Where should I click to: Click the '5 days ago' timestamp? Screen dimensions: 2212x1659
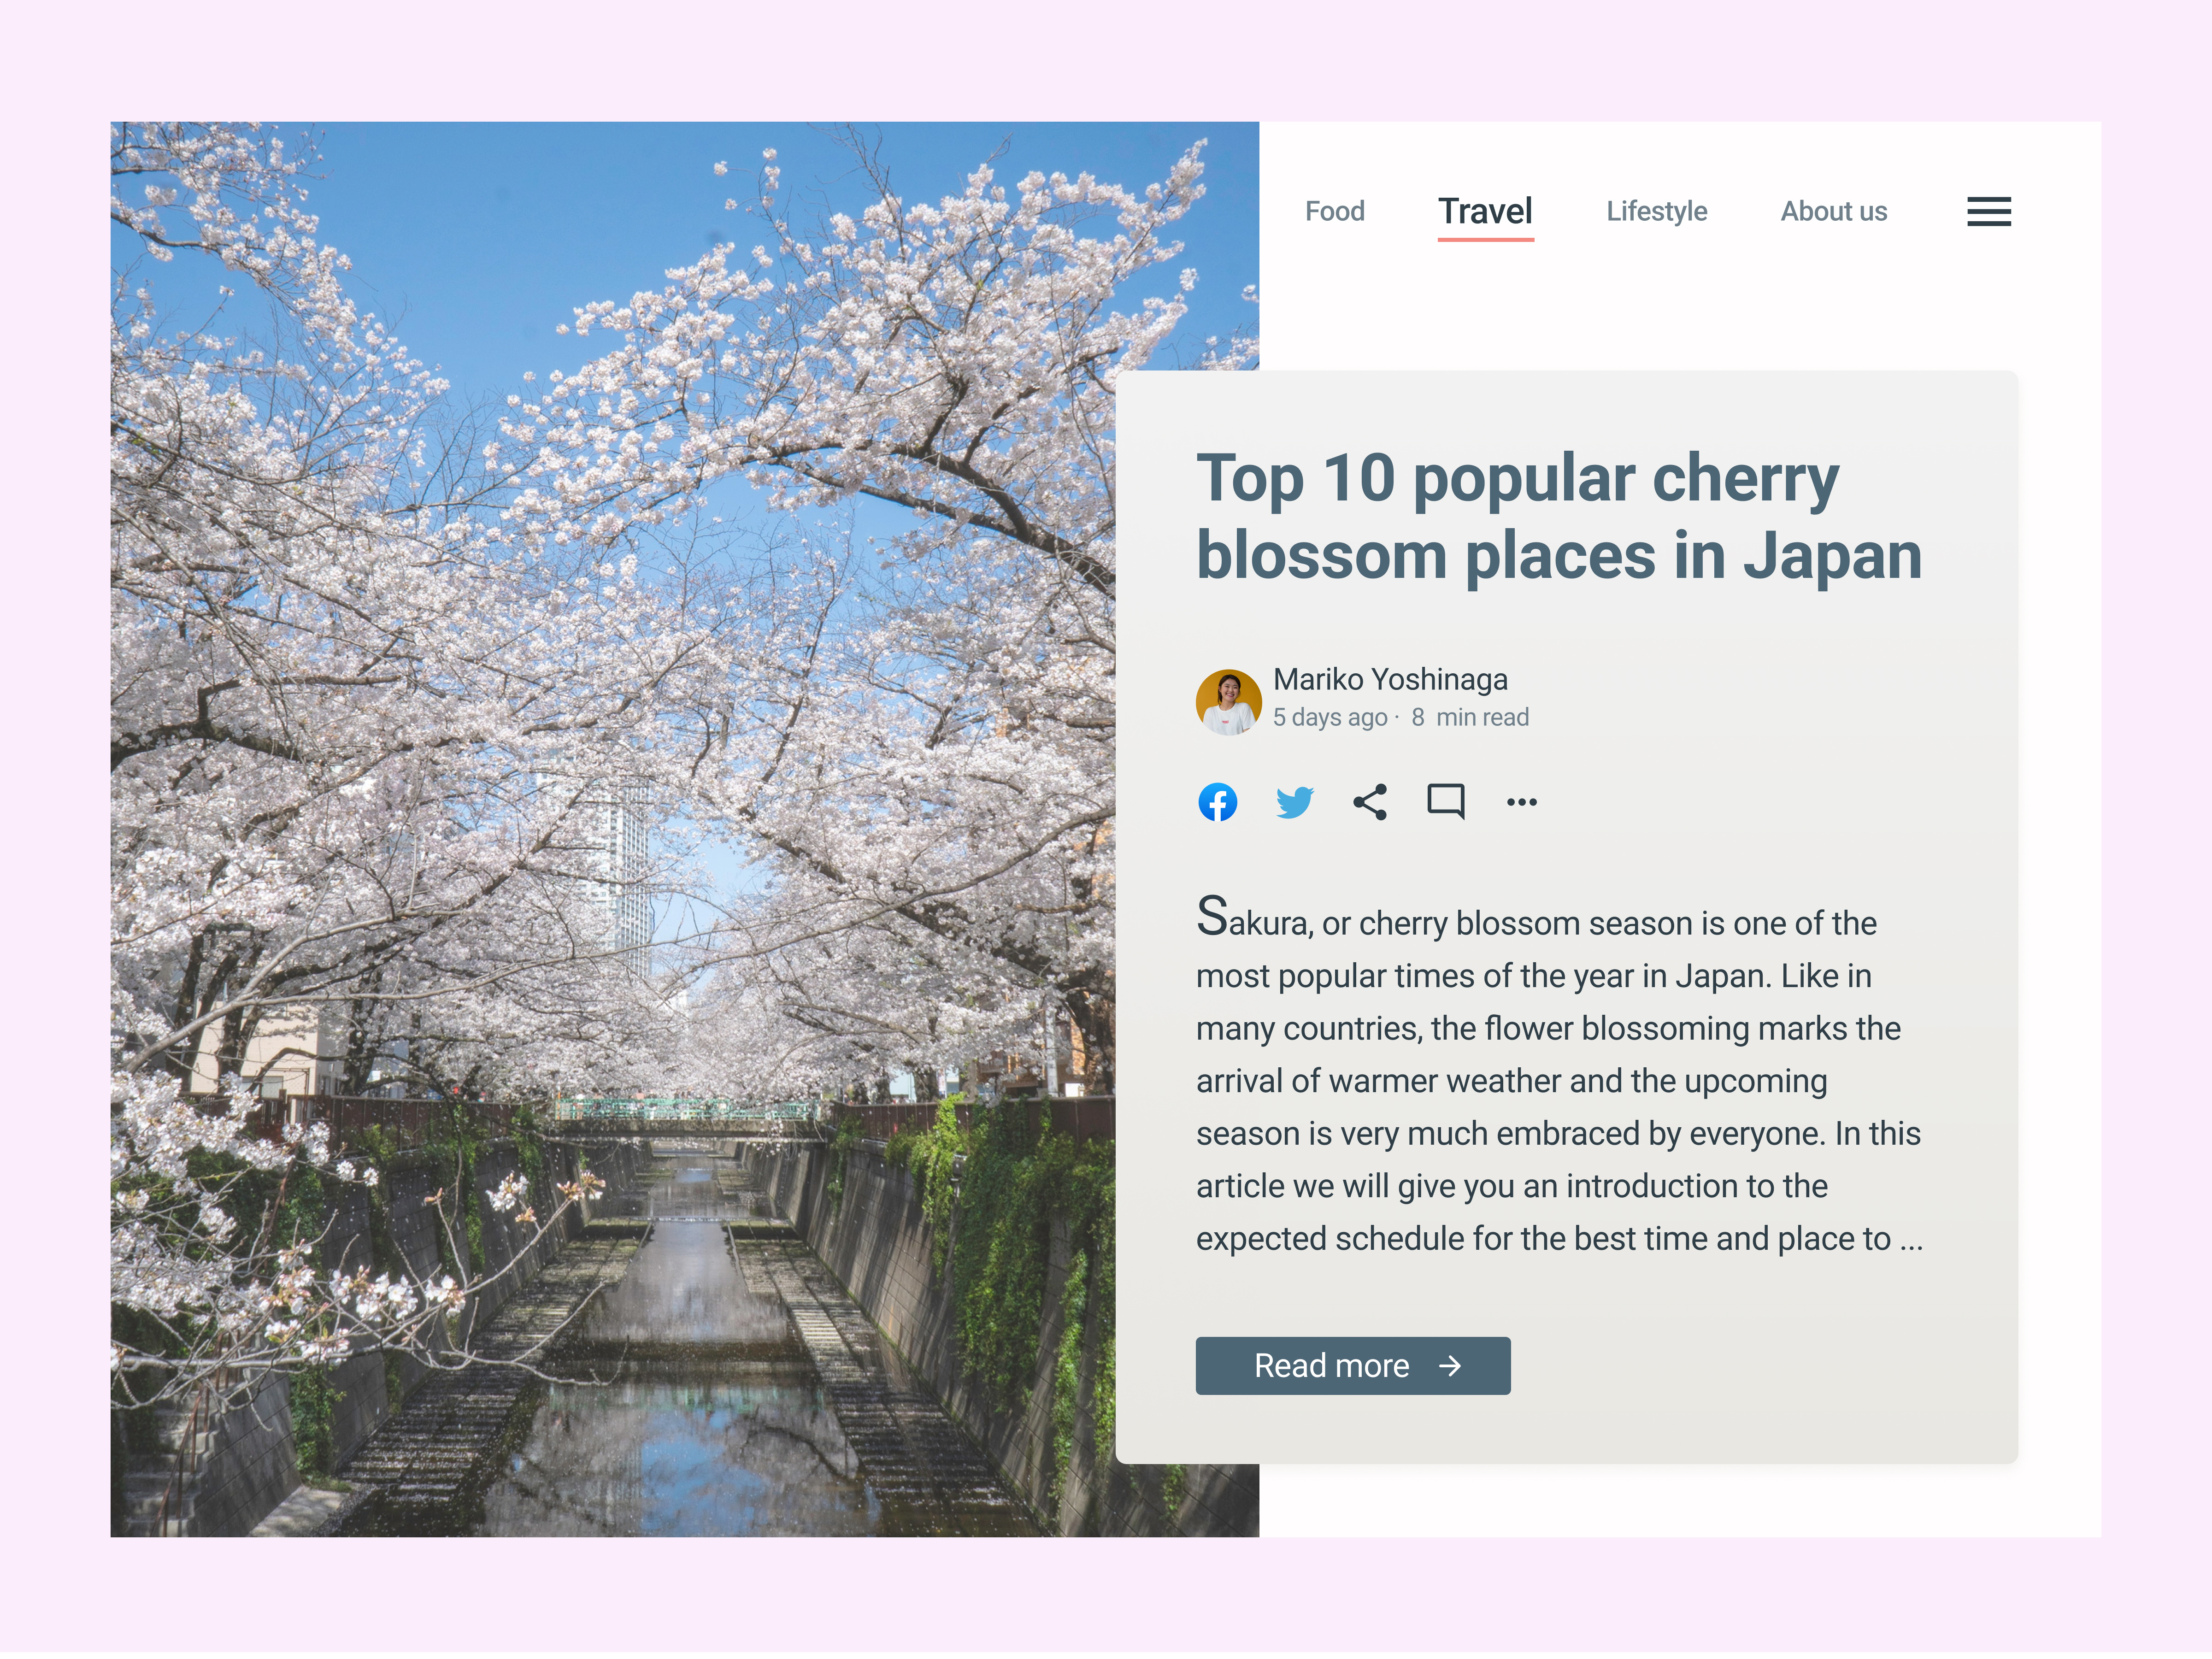click(1330, 717)
